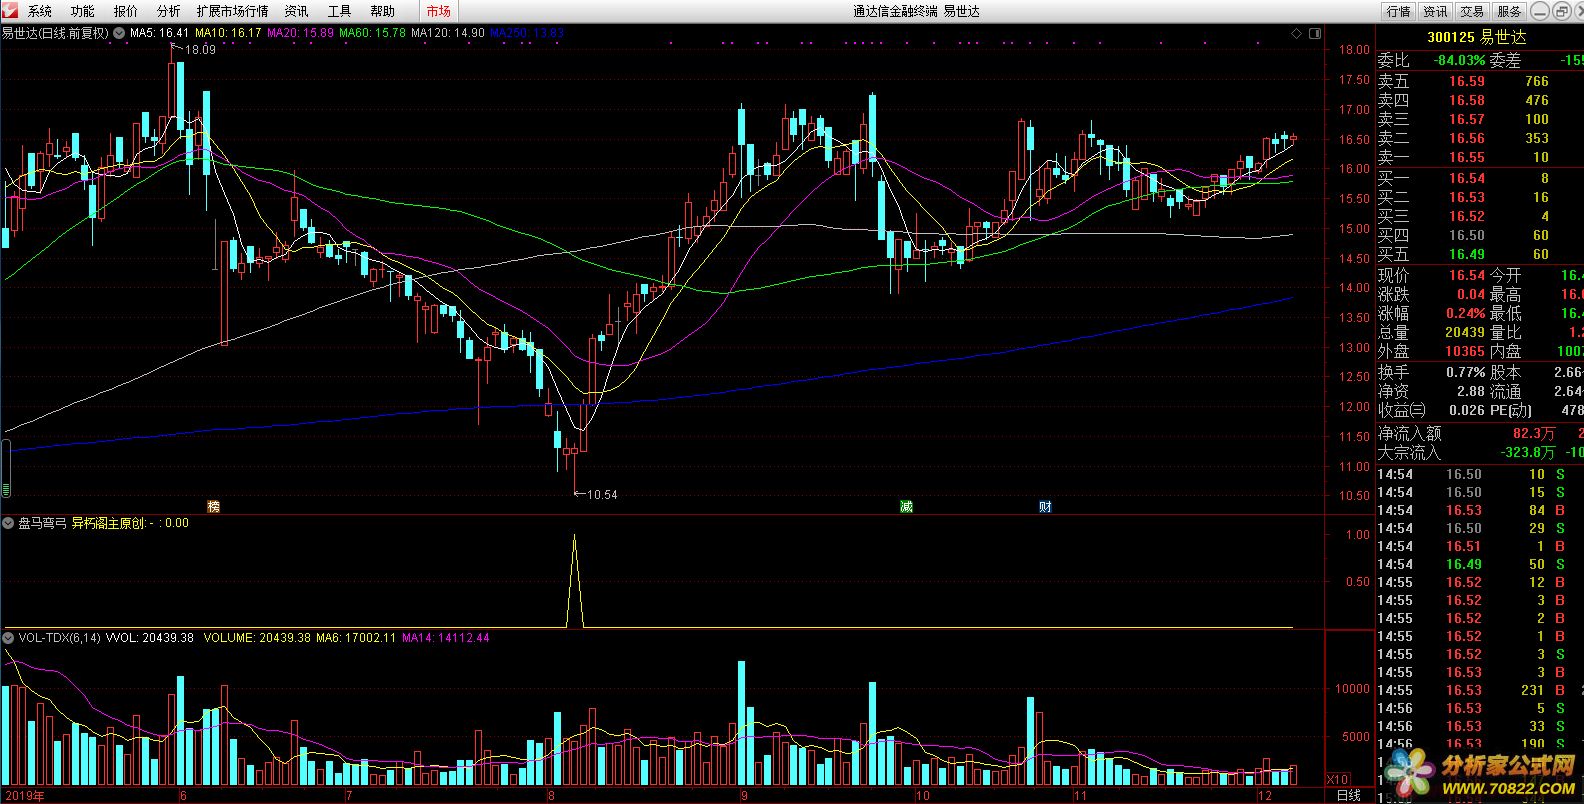This screenshot has width=1584, height=804.
Task: Click the 交易 button at top right
Action: click(1472, 11)
